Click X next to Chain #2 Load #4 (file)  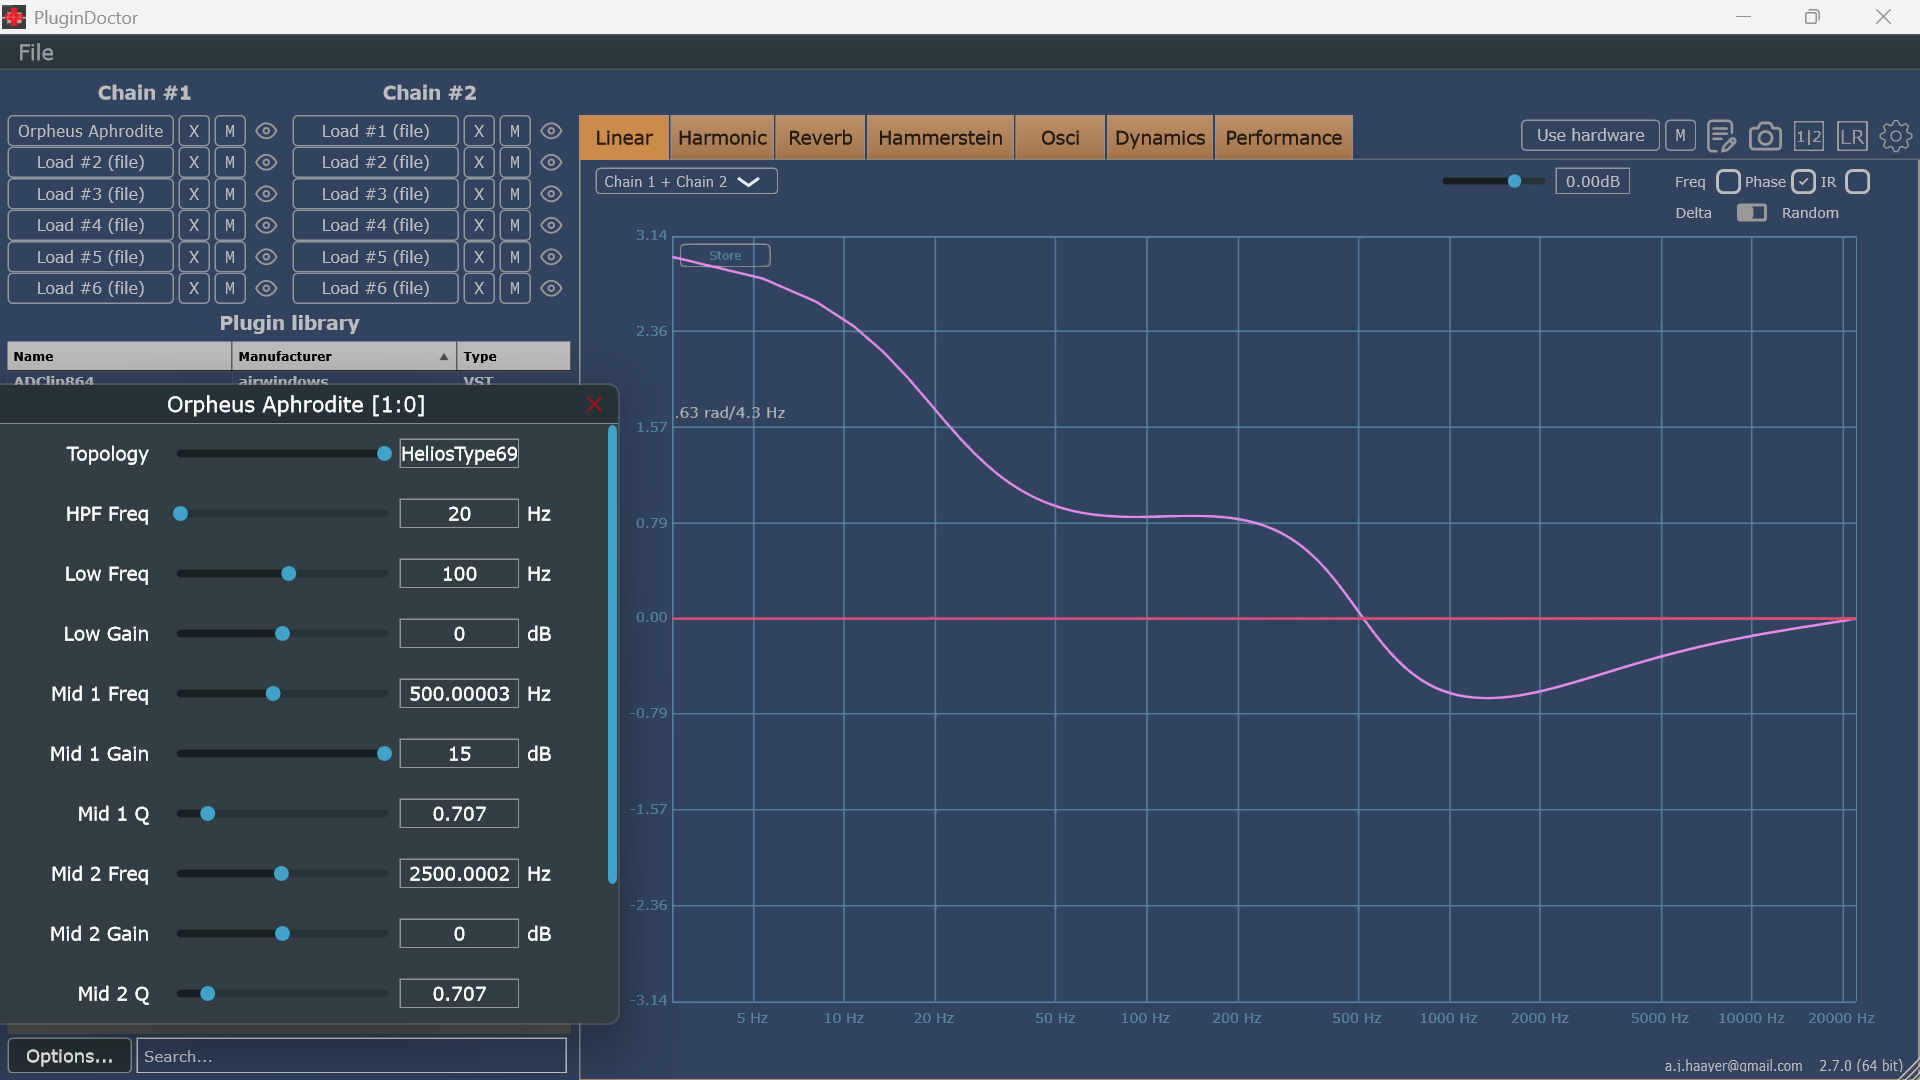click(x=479, y=225)
